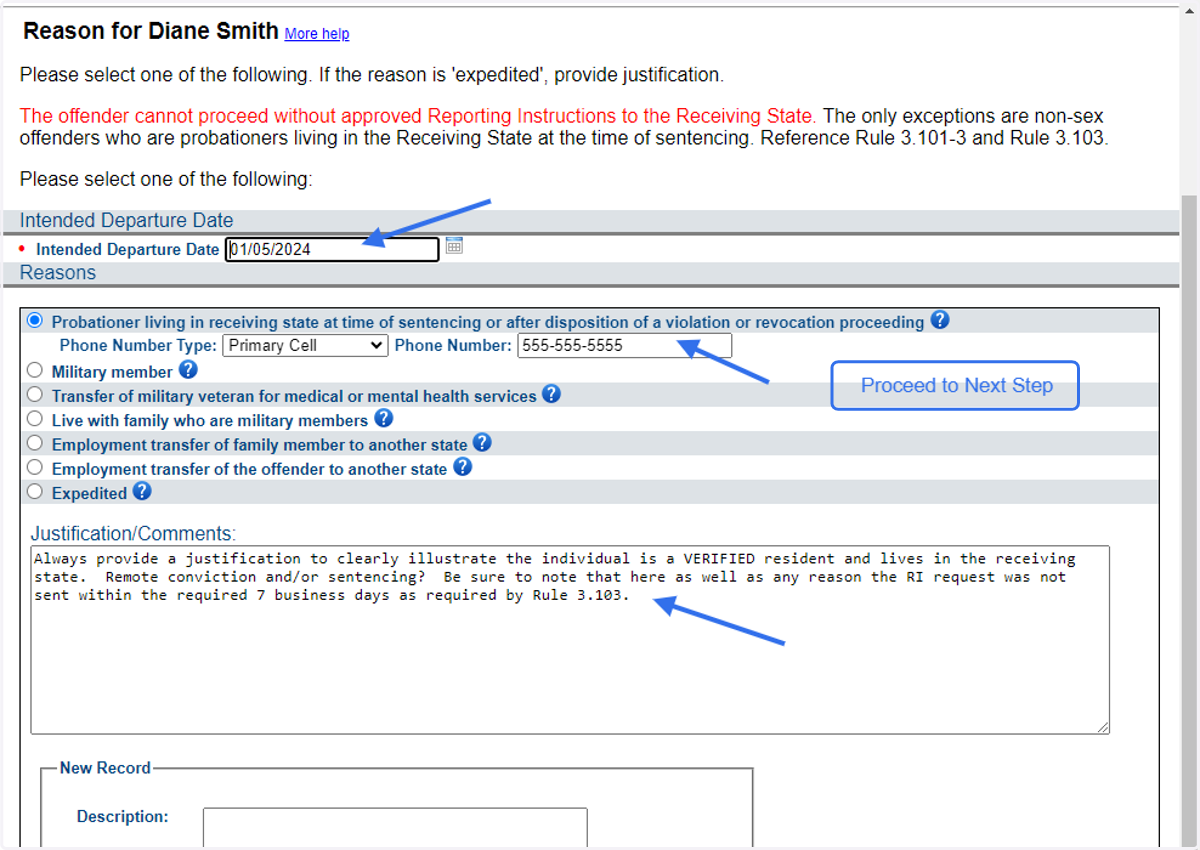Click into the Justification/Comments text area

tap(570, 640)
